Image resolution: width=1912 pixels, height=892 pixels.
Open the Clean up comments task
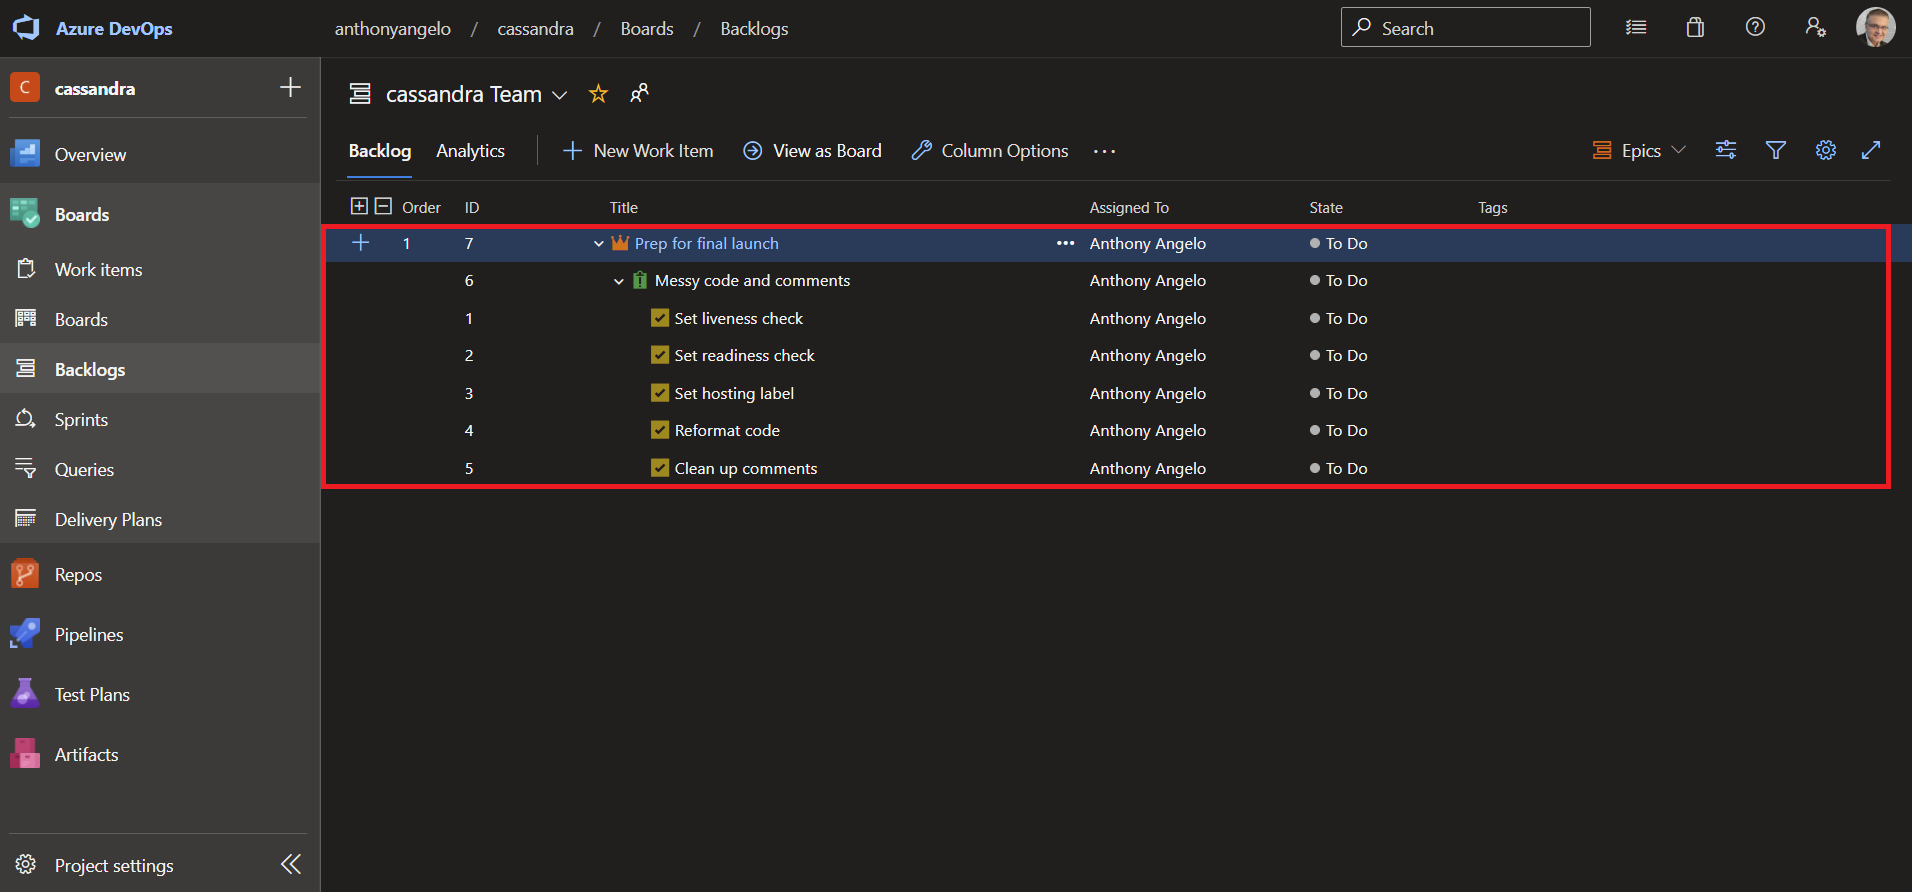(x=745, y=468)
